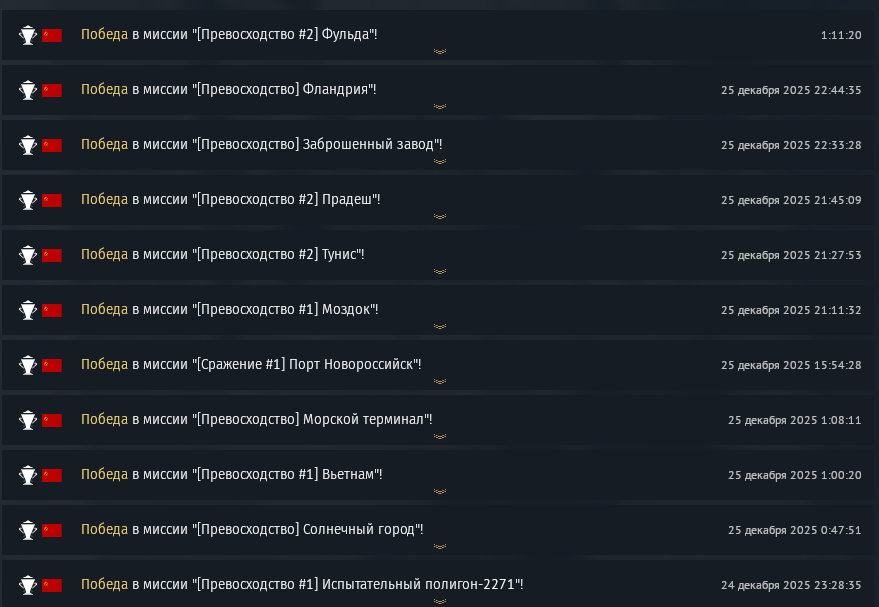Click trophy icon for Заброшенный завод mission

(x=28, y=145)
